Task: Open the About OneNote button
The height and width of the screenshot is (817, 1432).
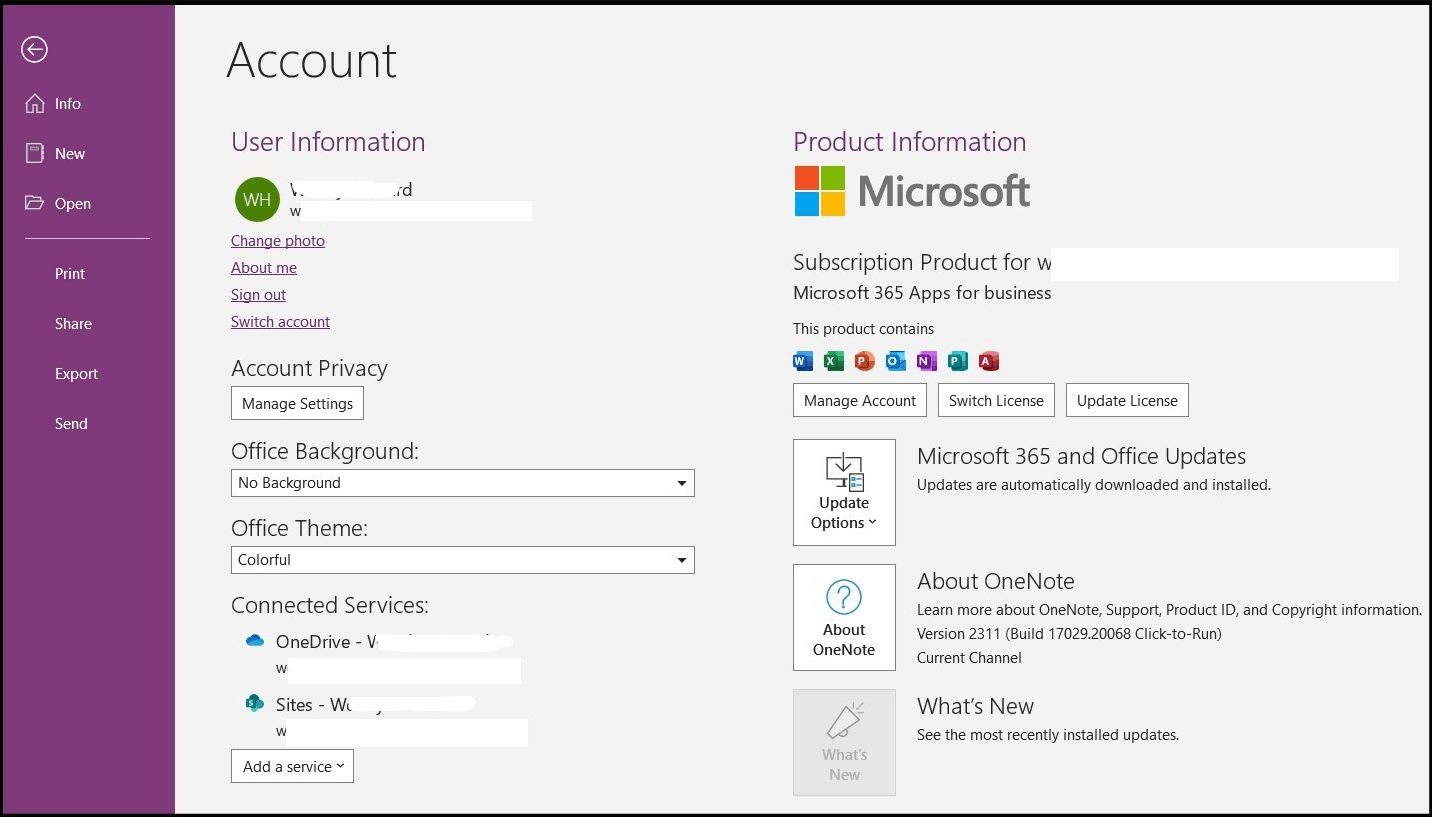Action: (x=844, y=617)
